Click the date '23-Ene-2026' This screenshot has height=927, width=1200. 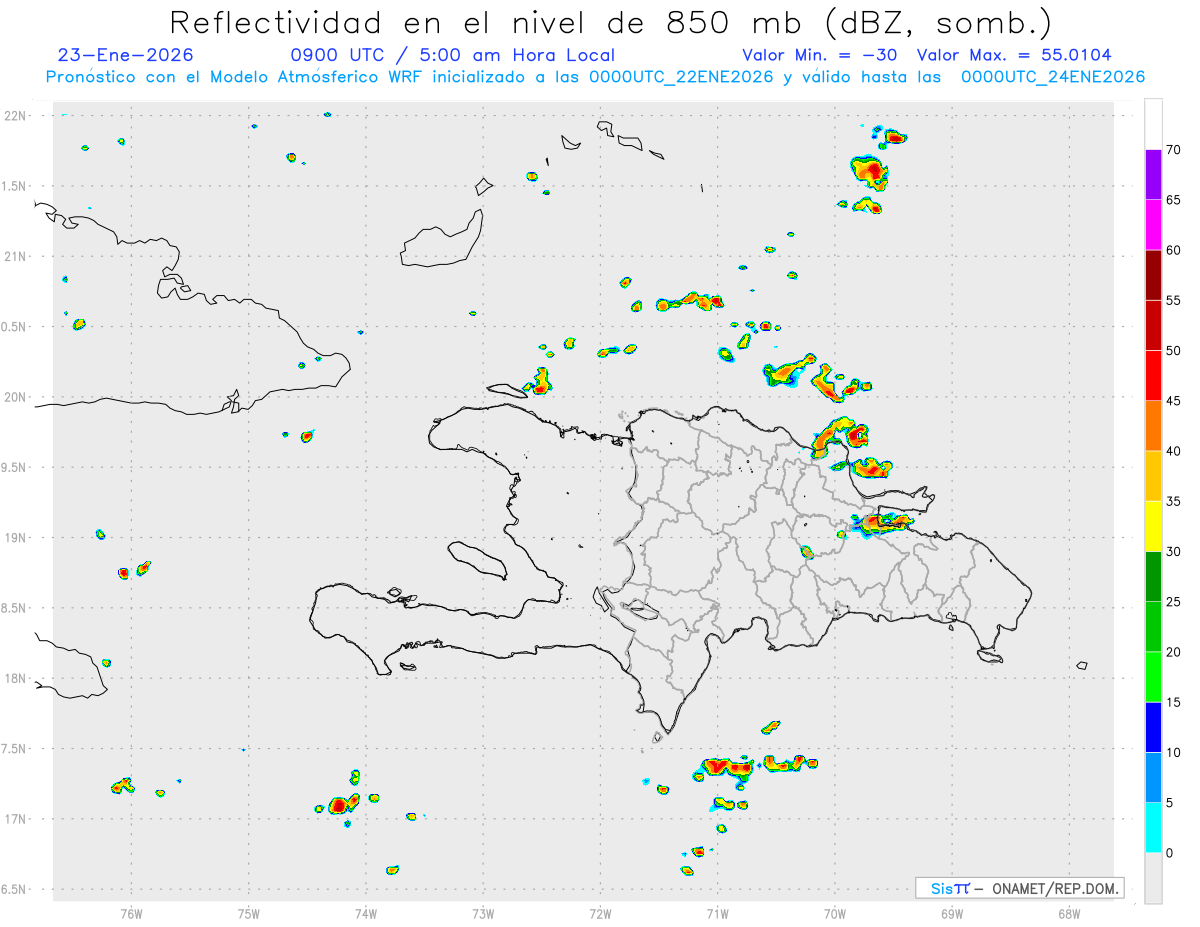[x=126, y=55]
